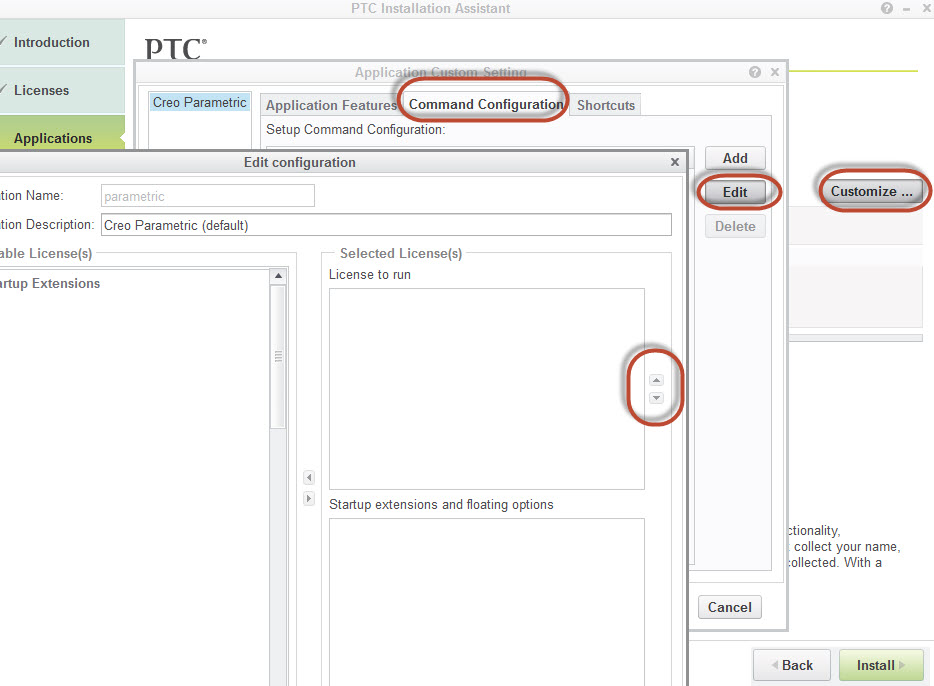
Task: Minimize the PTC Installation Assistant window
Action: pos(907,8)
